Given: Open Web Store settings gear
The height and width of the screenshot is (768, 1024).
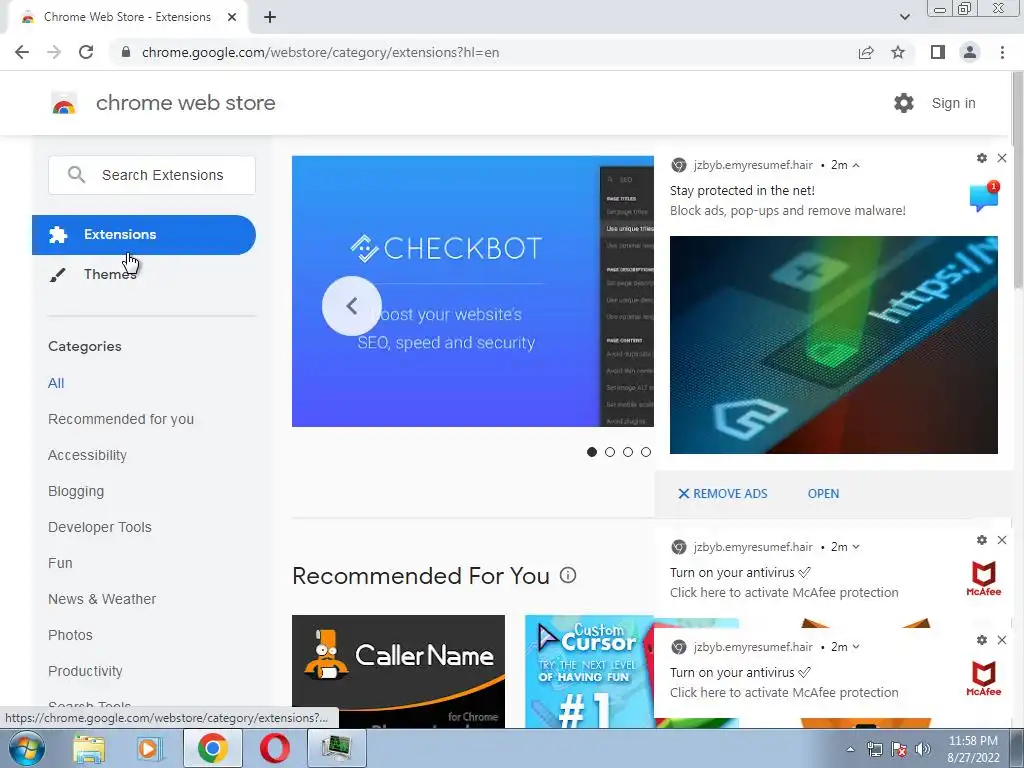Looking at the screenshot, I should (904, 103).
